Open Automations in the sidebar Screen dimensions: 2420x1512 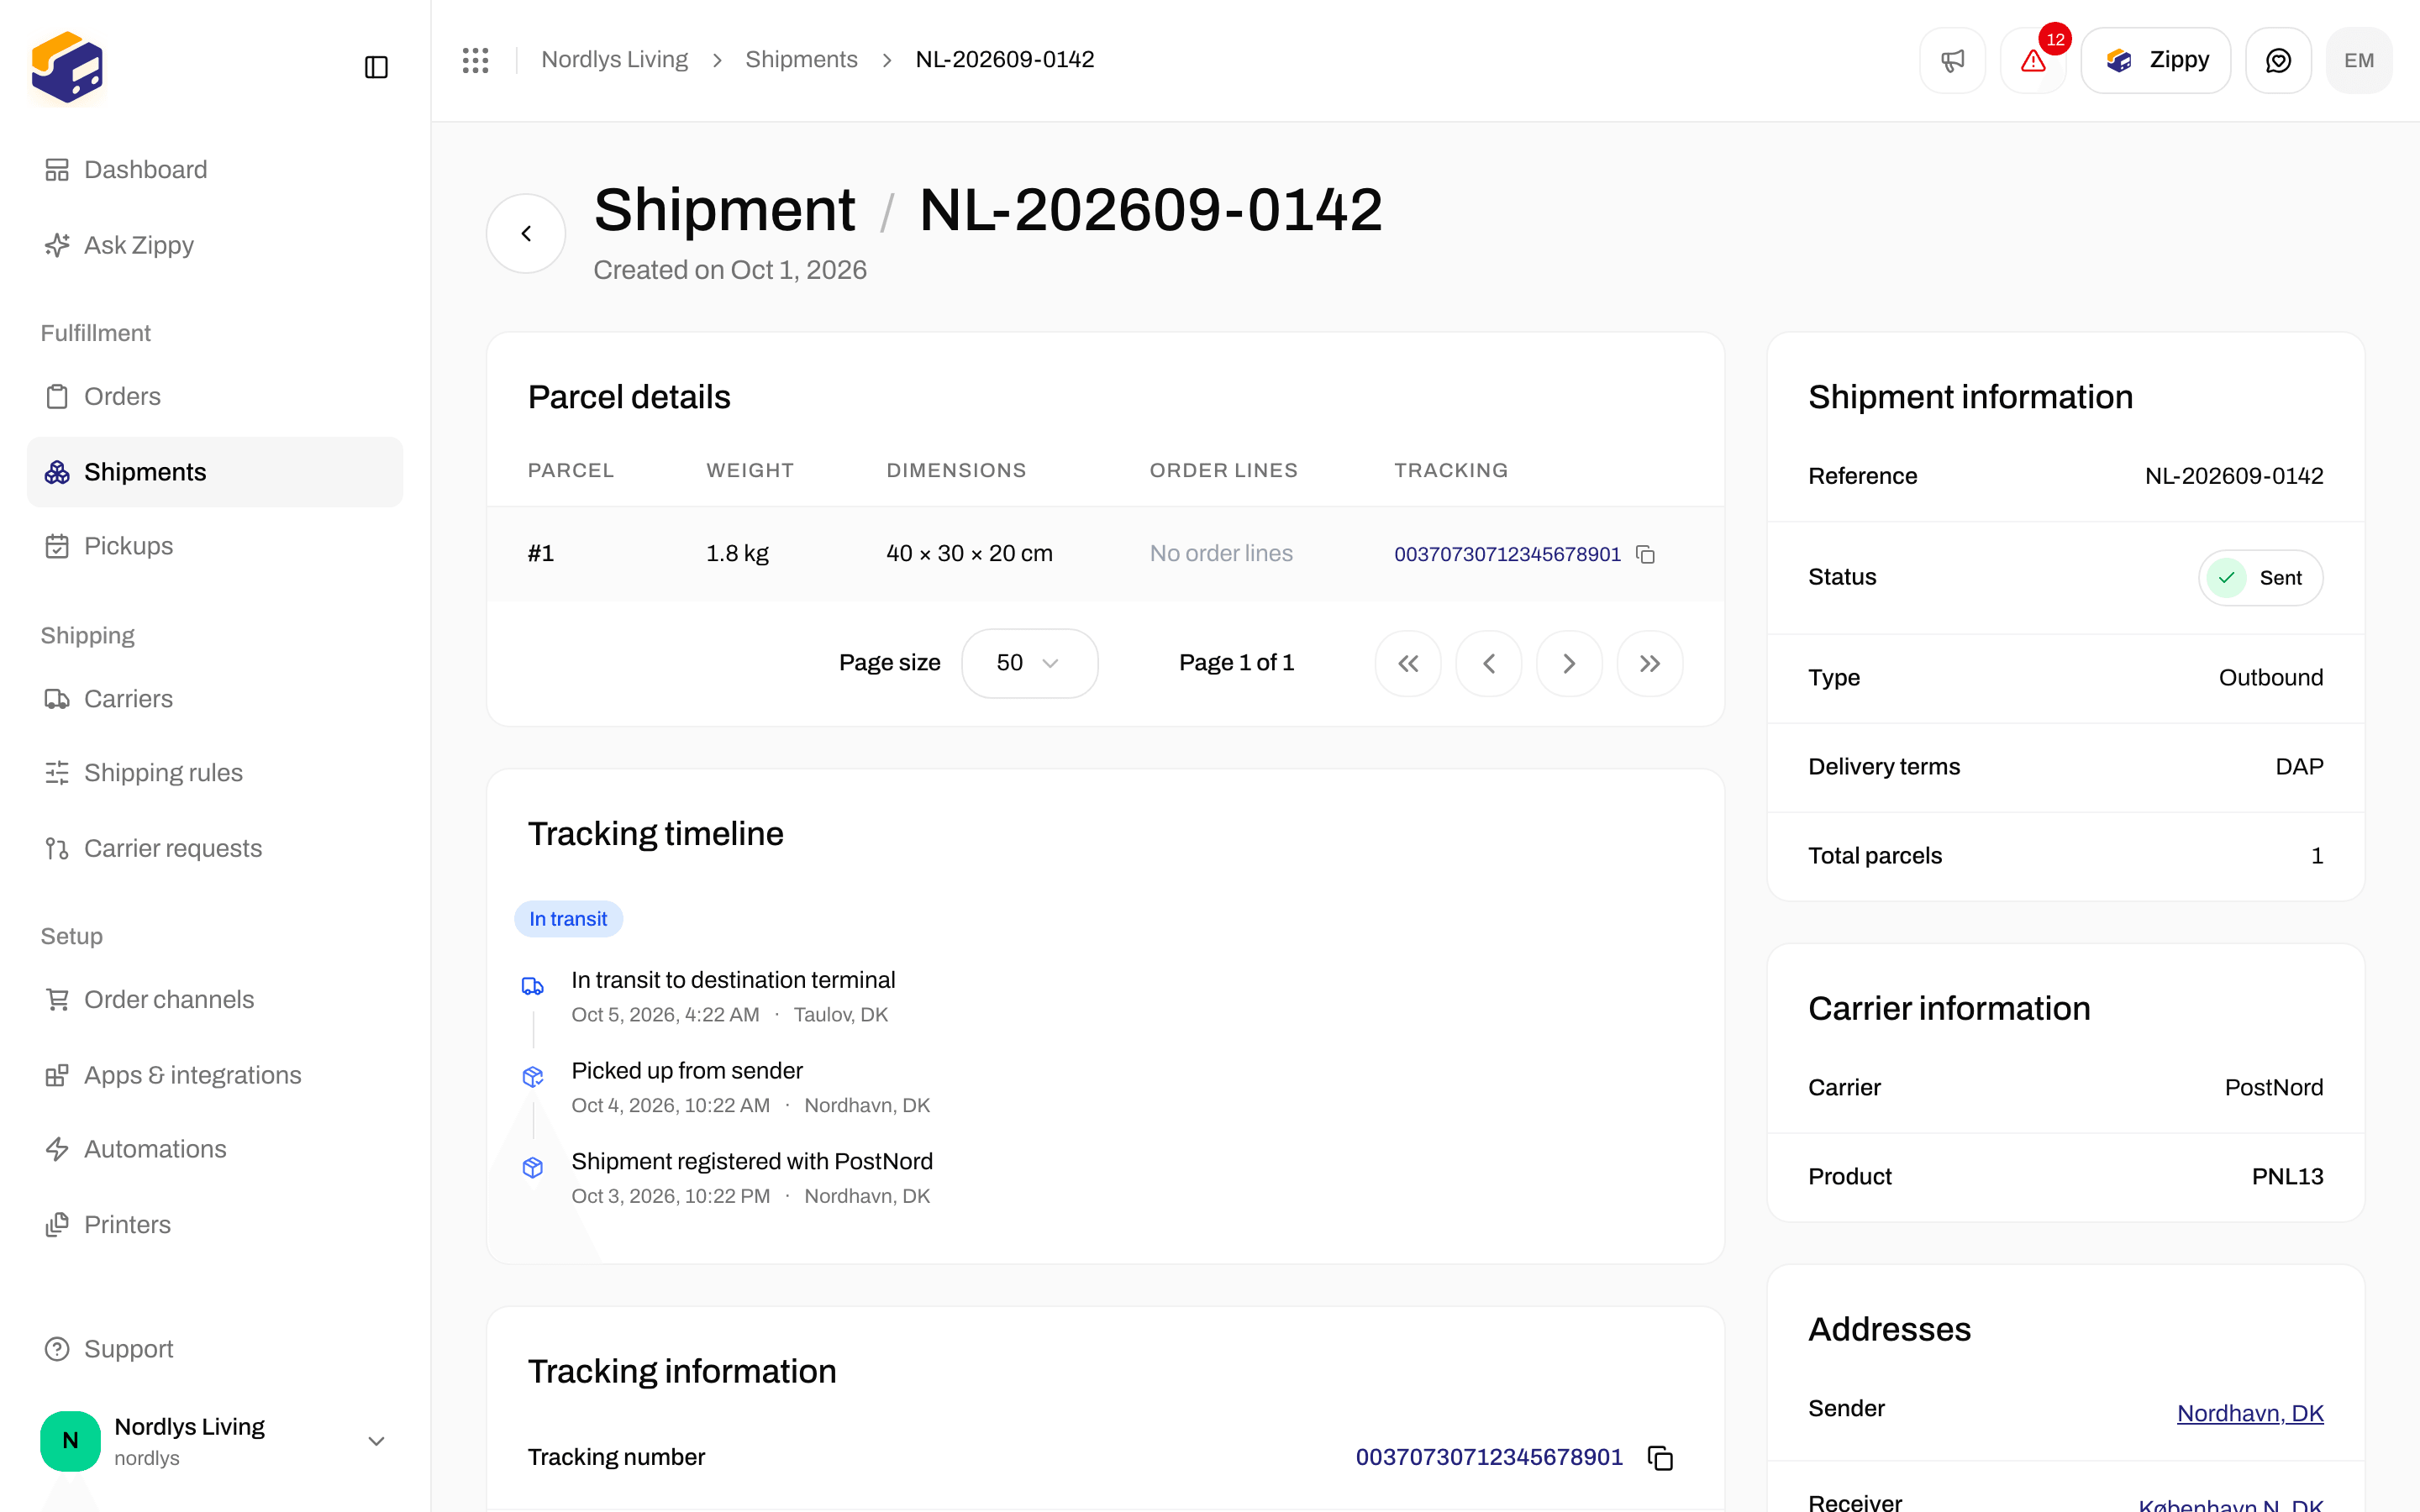[215, 1149]
